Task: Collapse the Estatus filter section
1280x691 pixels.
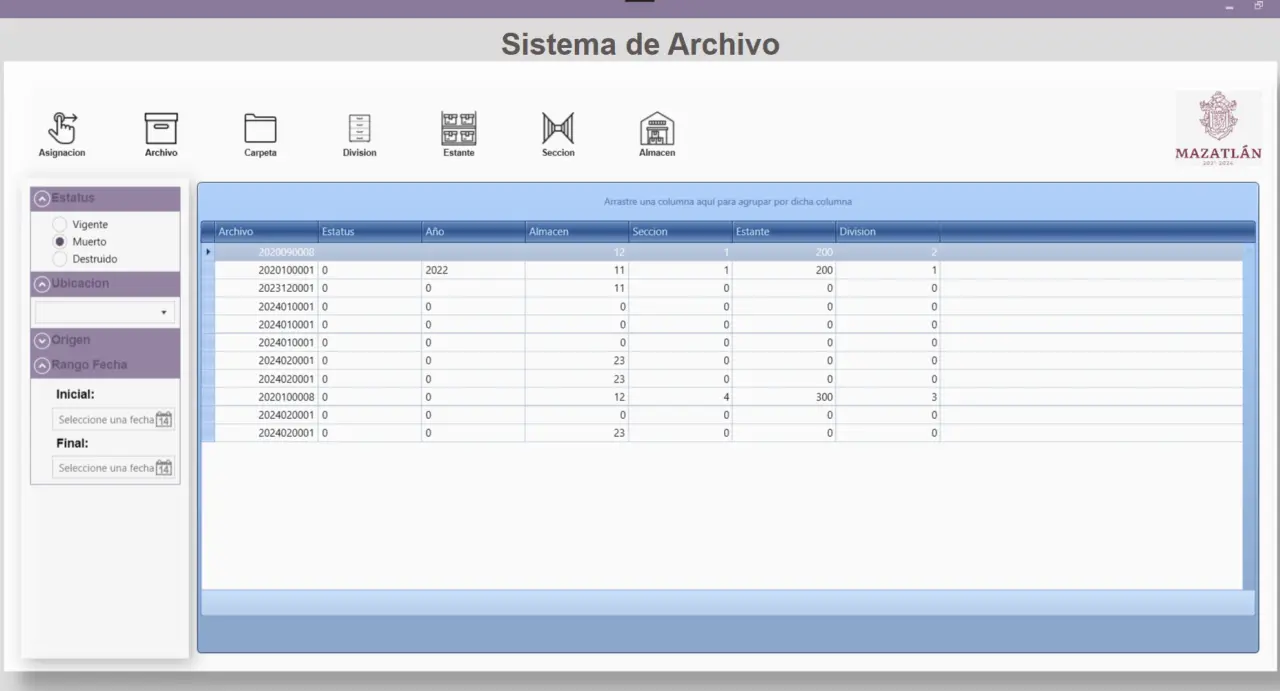Action: (42, 198)
